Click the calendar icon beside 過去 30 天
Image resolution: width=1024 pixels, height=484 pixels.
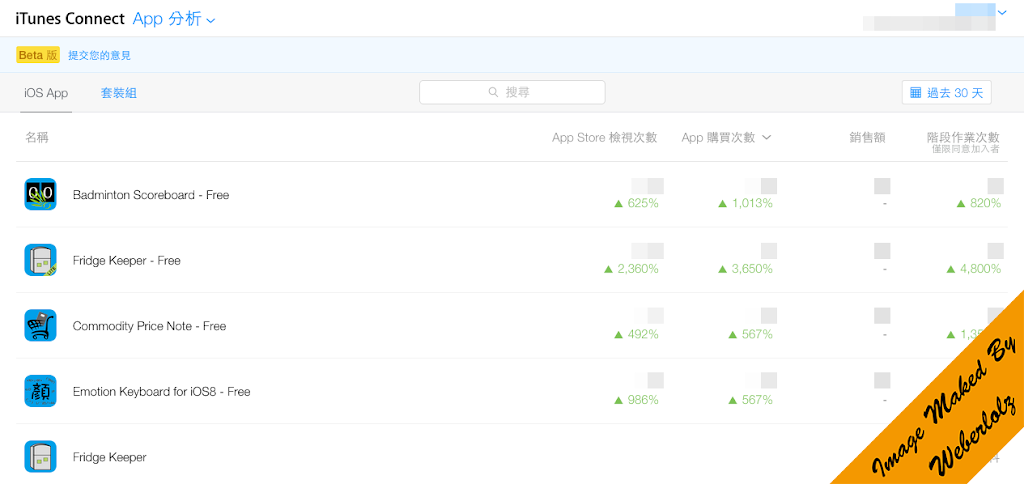click(x=915, y=93)
